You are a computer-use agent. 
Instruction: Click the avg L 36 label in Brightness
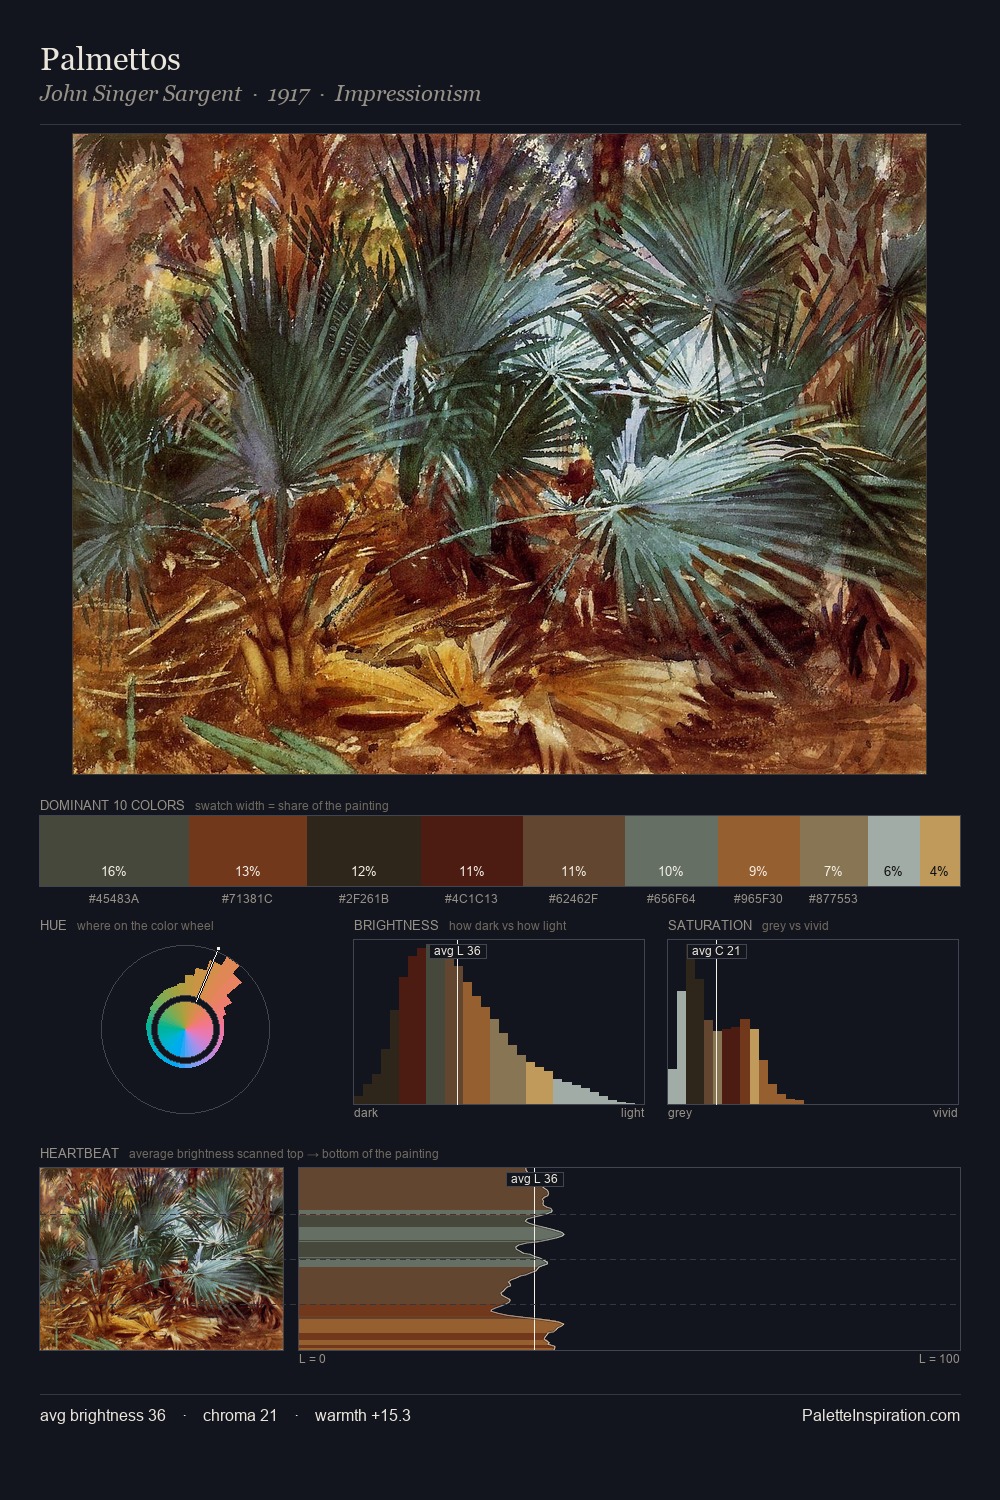pyautogui.click(x=458, y=951)
